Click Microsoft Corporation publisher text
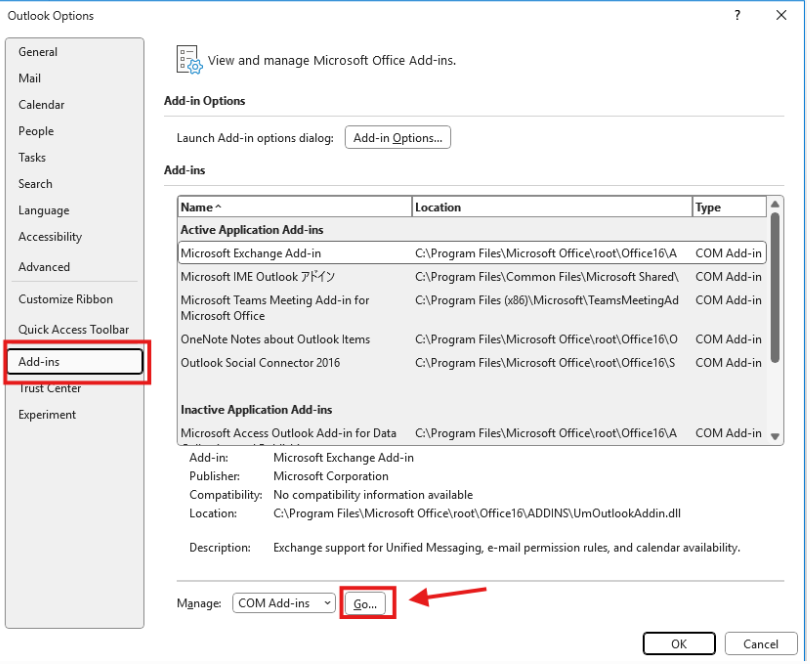The height and width of the screenshot is (664, 810). (x=331, y=476)
